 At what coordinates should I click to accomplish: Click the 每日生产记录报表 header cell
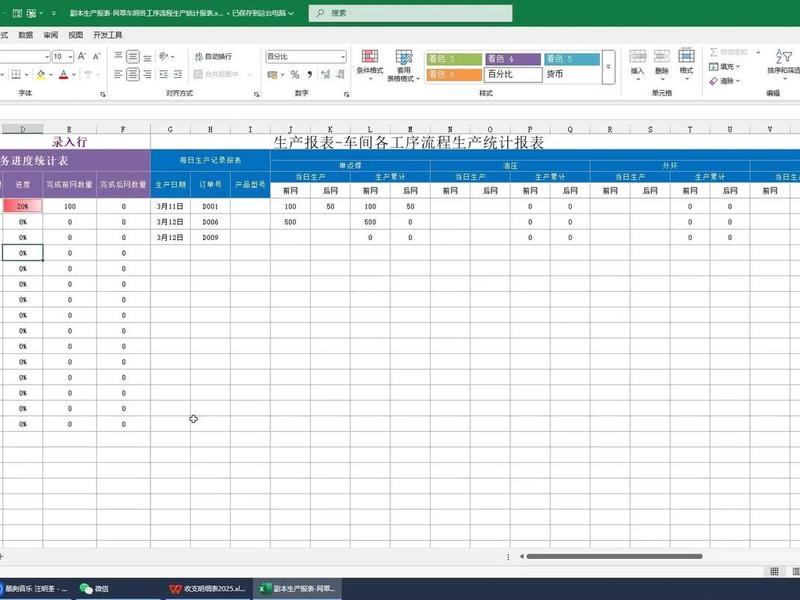coord(210,160)
